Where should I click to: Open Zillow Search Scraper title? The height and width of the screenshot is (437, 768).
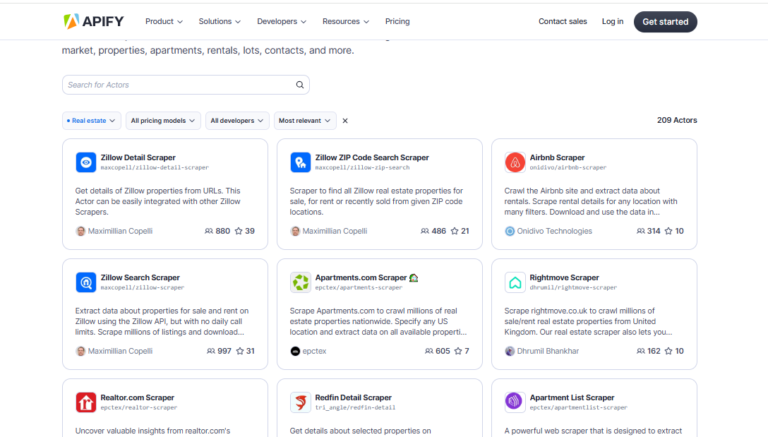click(x=140, y=278)
